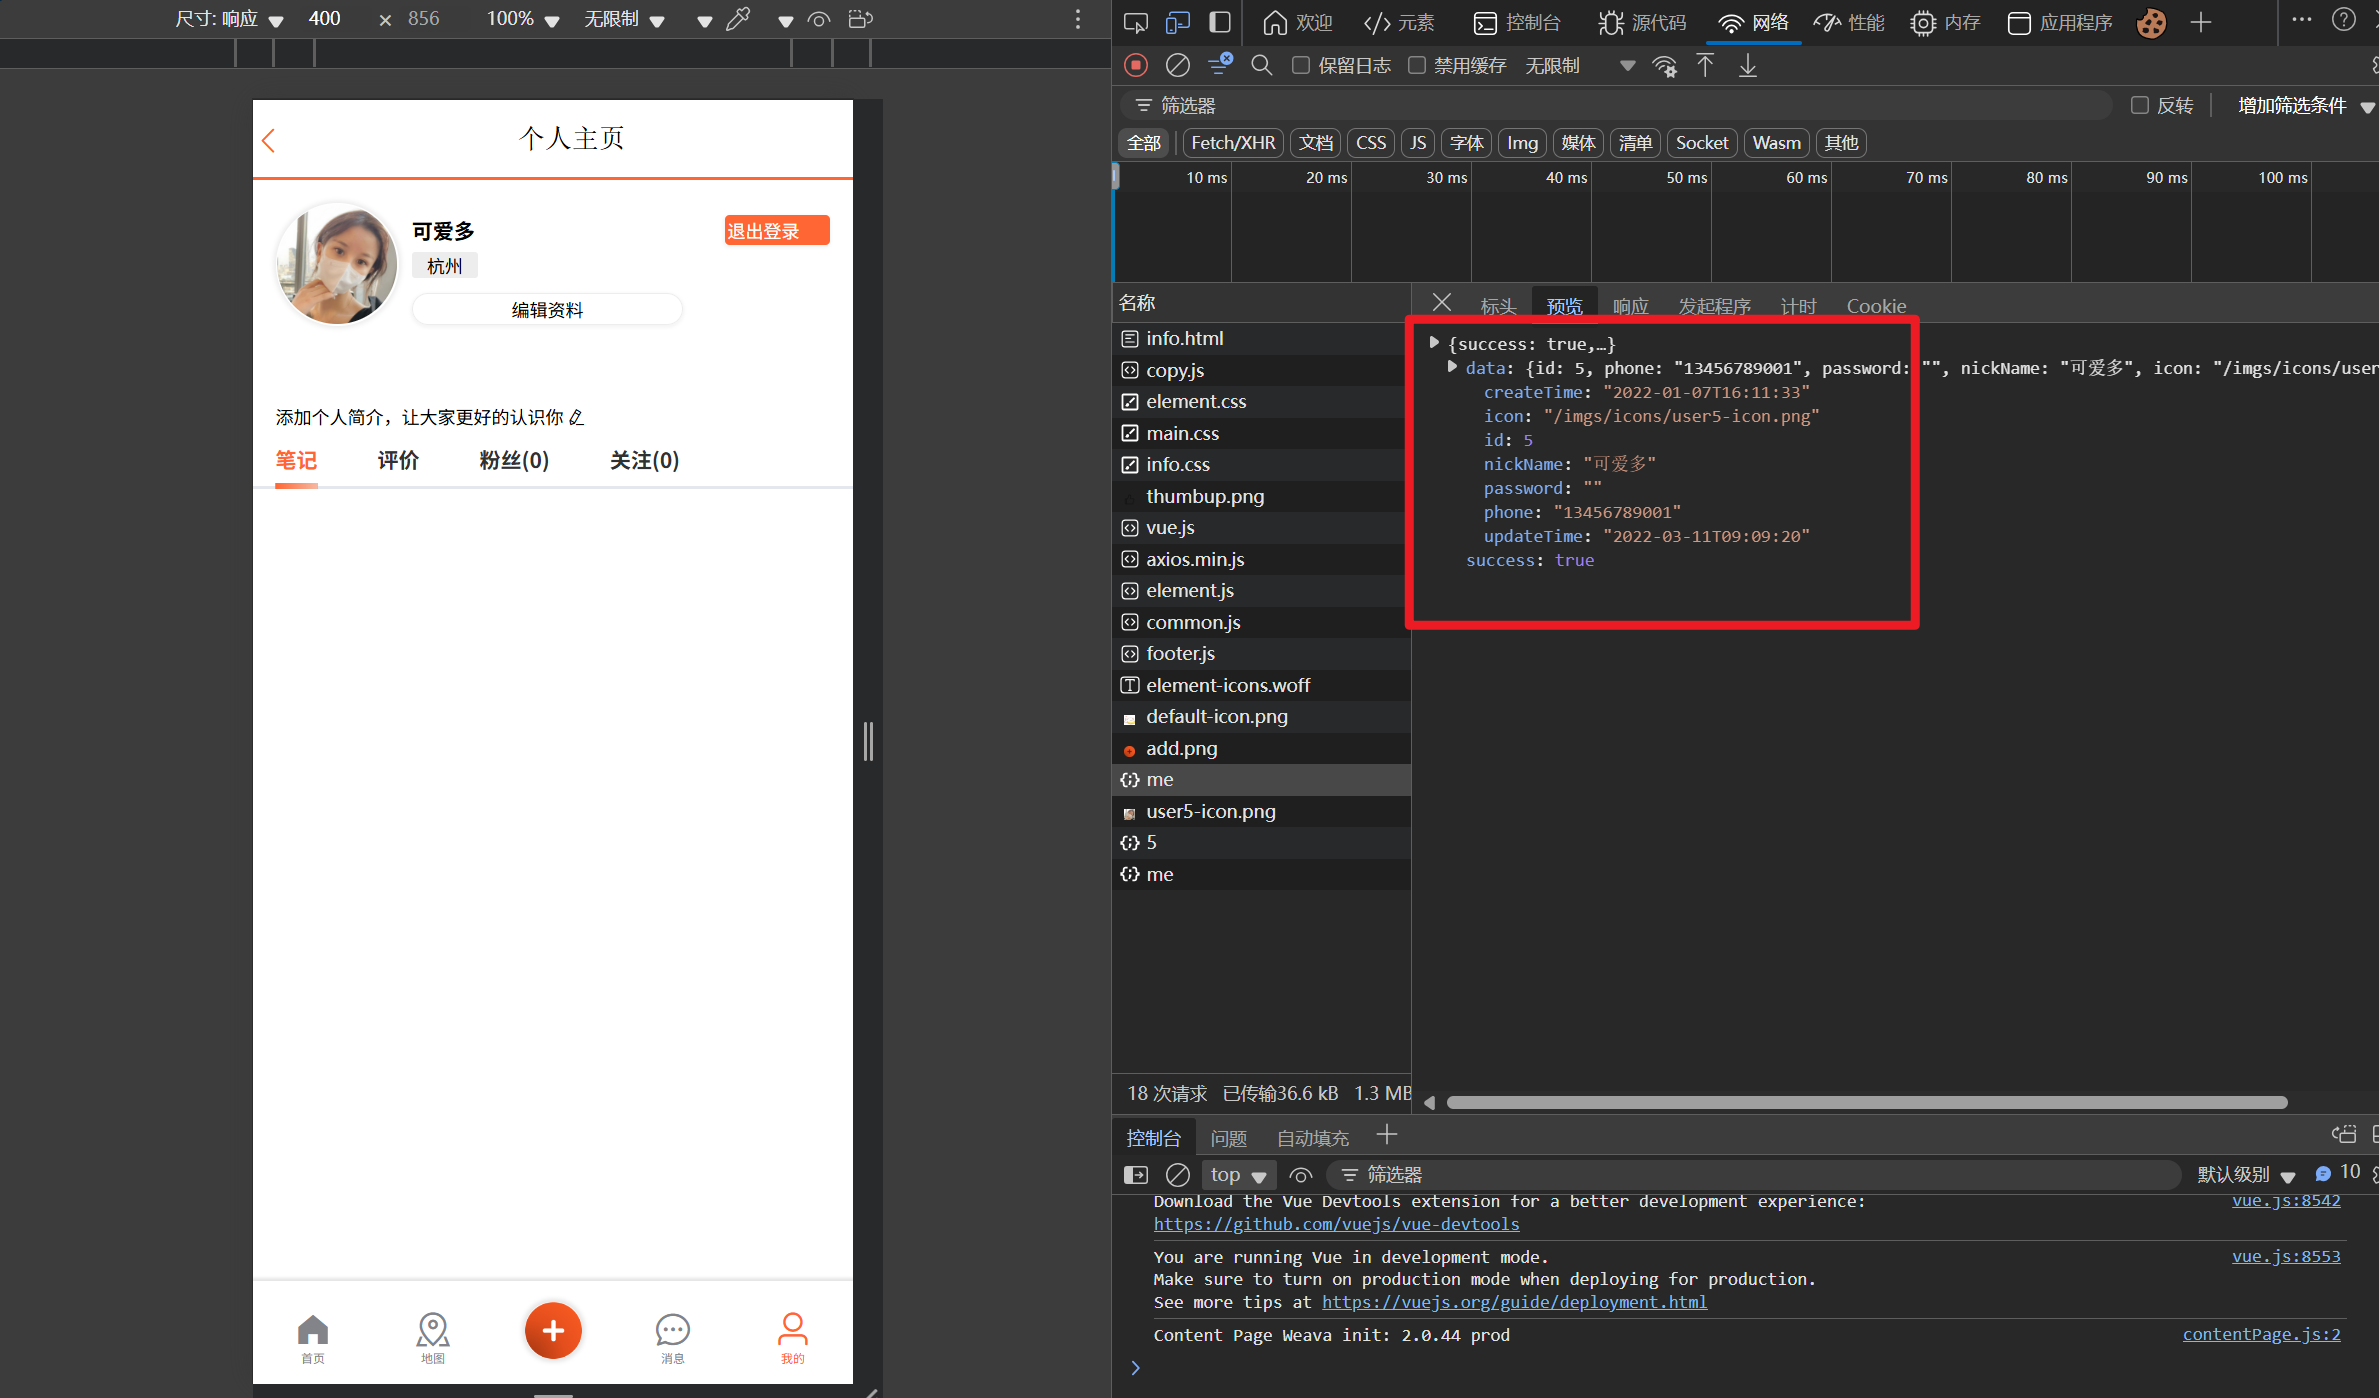Open the map tab in footer

point(433,1337)
